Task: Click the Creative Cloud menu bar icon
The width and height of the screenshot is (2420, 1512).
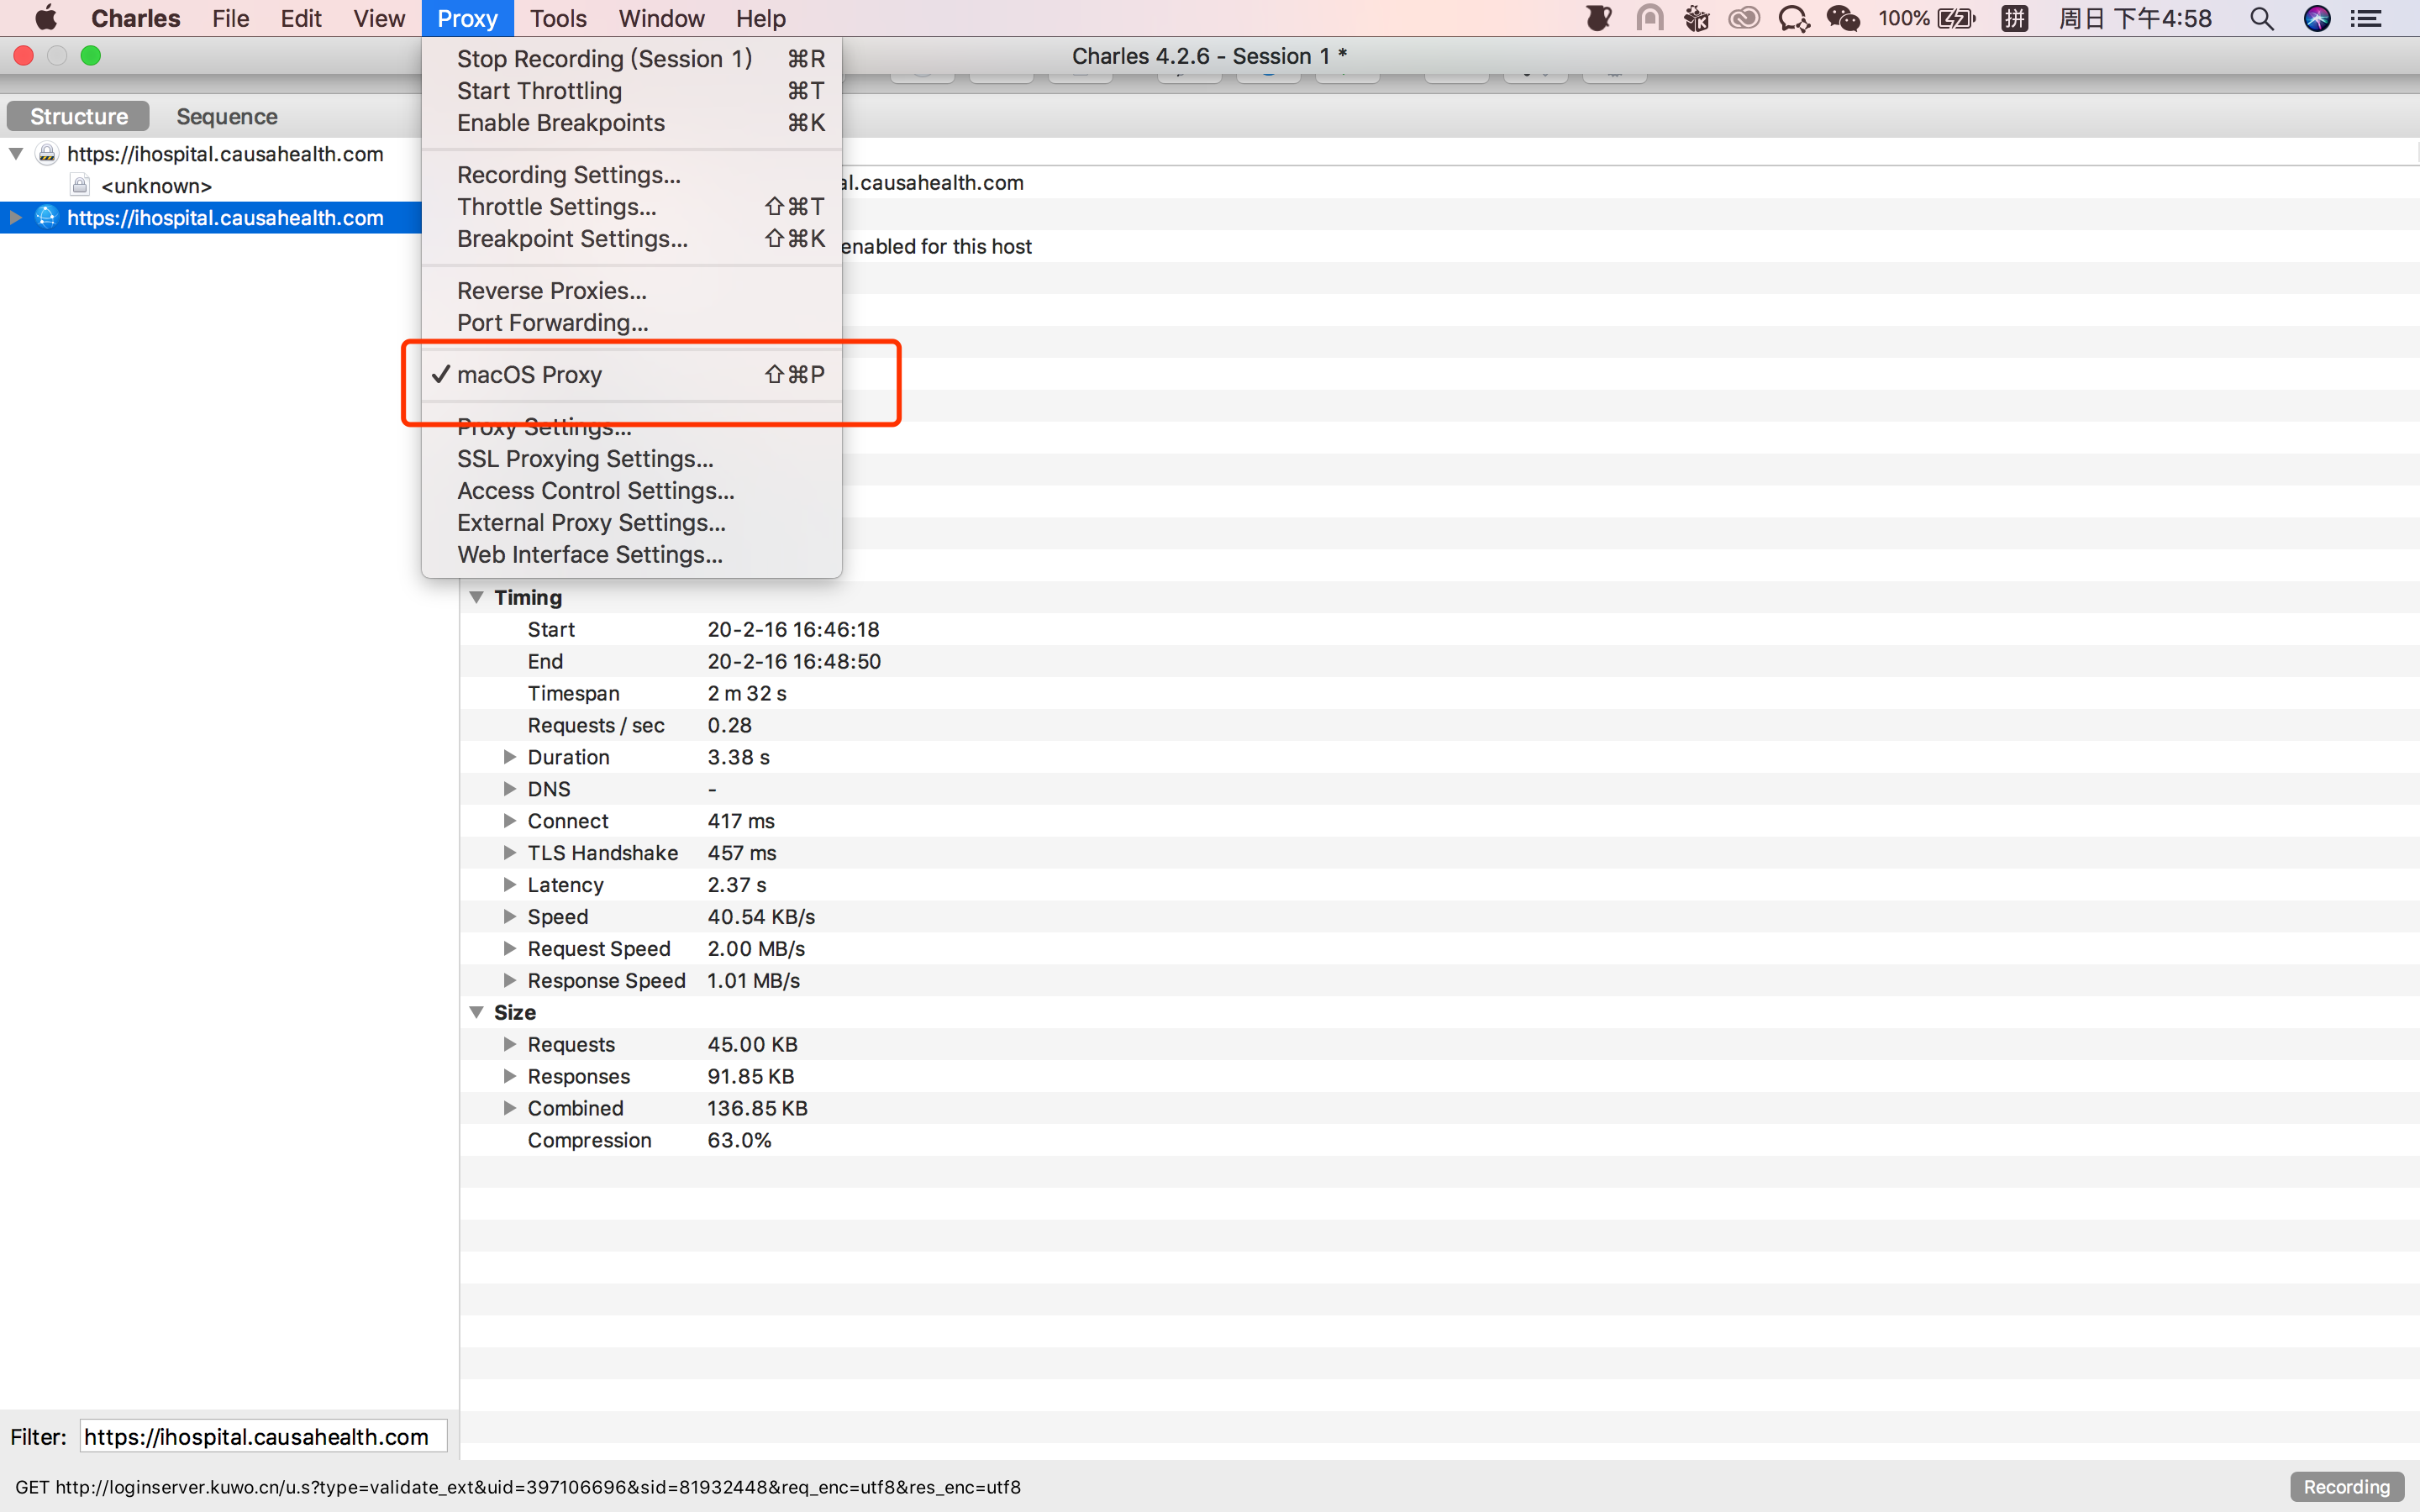Action: tap(1744, 19)
